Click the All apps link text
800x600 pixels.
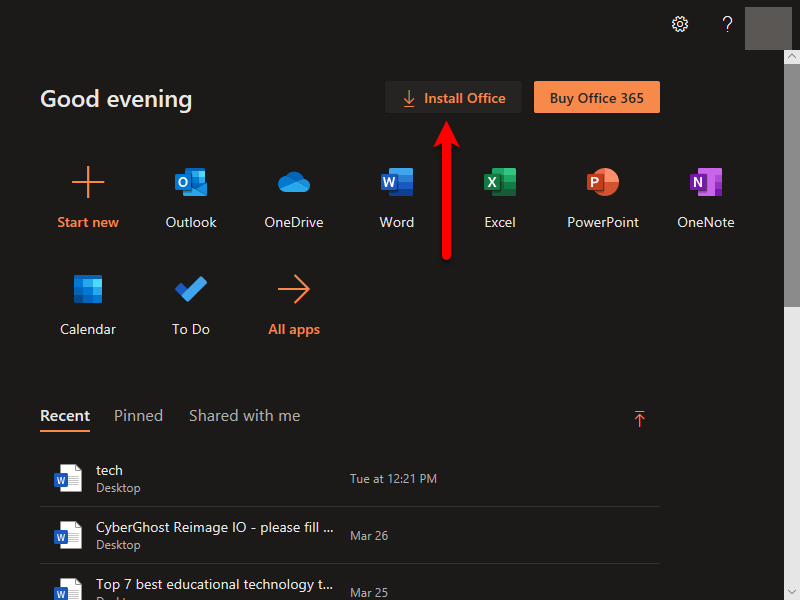[294, 330]
